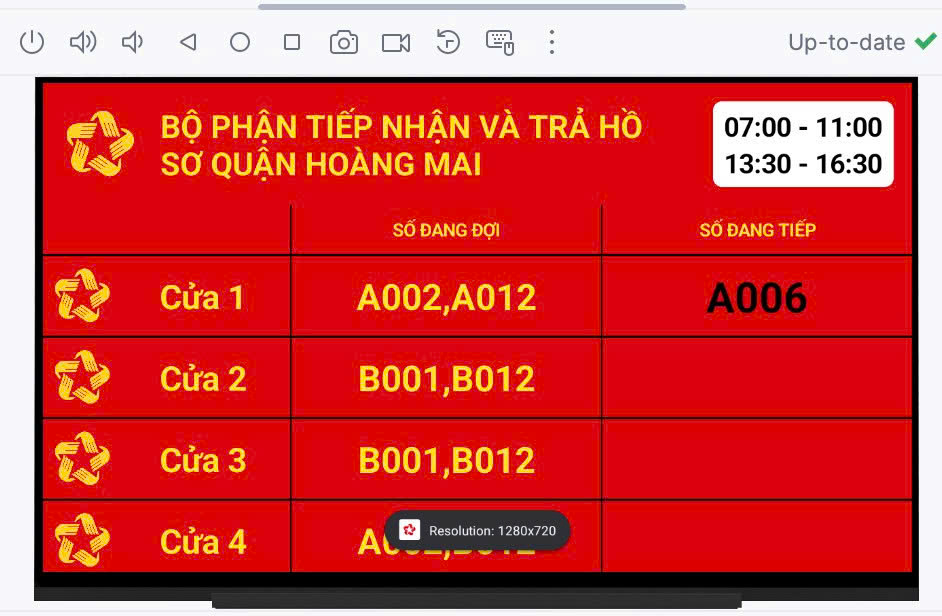This screenshot has width=942, height=616.
Task: Raise volume with the volume up icon
Action: [82, 42]
